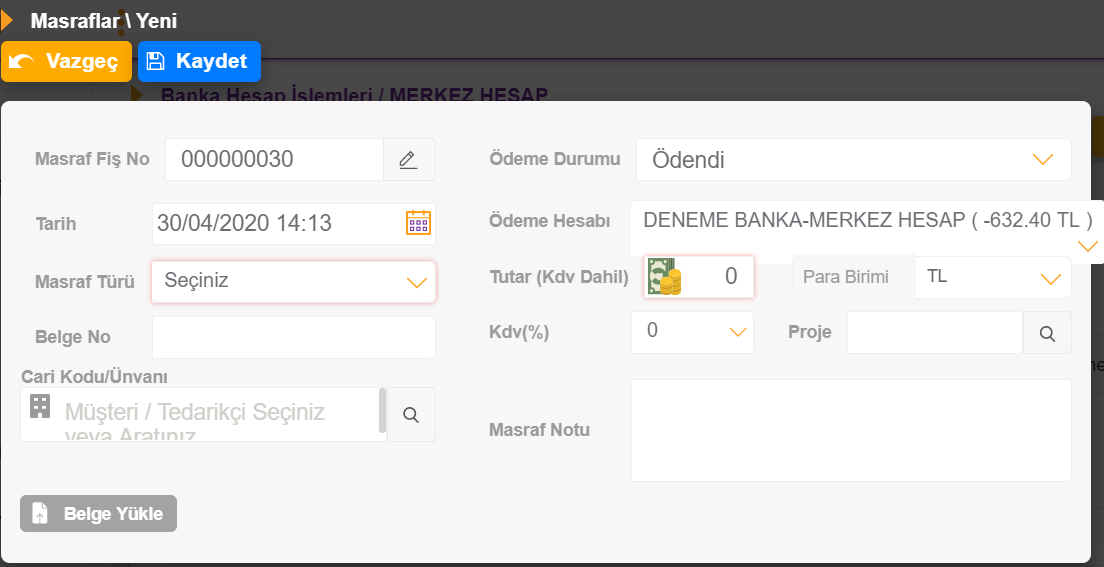Open the Para Birimi TL dropdown
This screenshot has height=567, width=1104.
(993, 278)
